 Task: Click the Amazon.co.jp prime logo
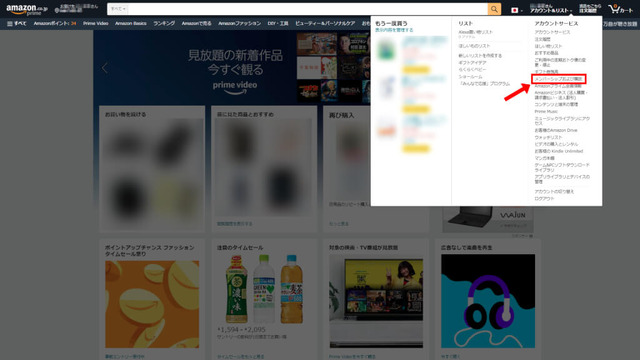(27, 9)
